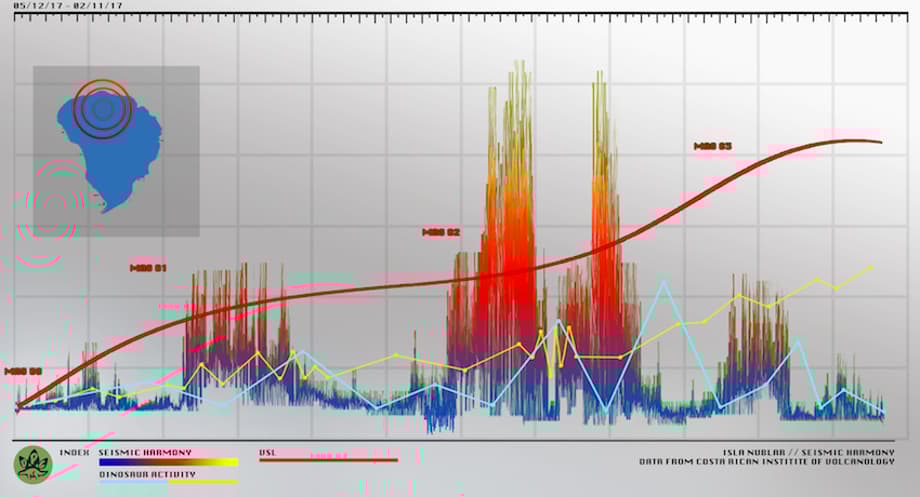The width and height of the screenshot is (920, 497).
Task: Click the end of the brown USL curve
Action: (x=880, y=142)
